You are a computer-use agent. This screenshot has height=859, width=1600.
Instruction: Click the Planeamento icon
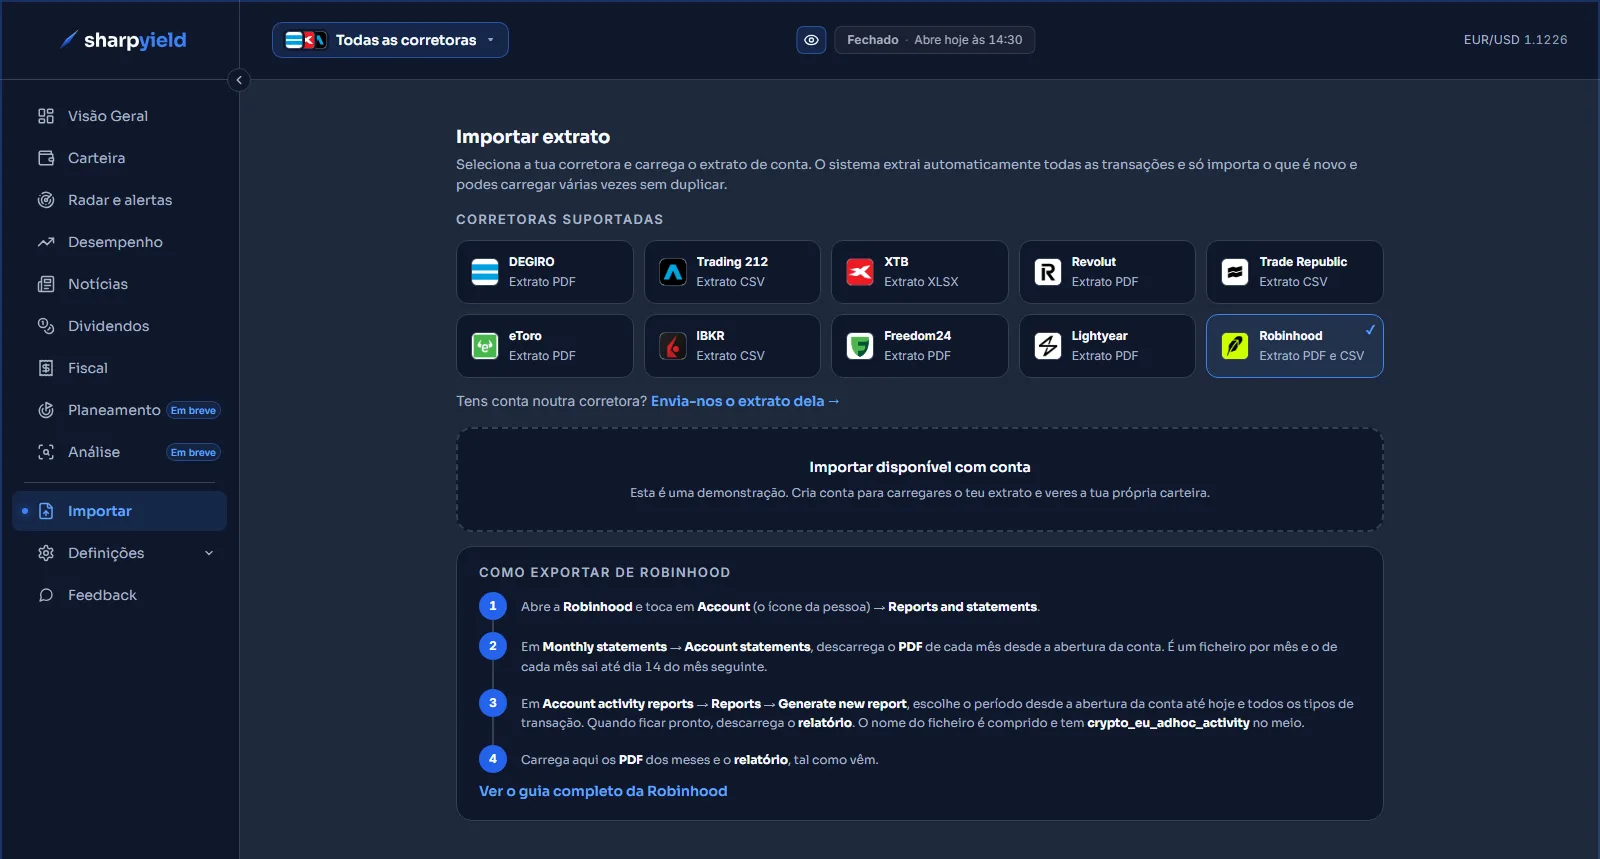pos(46,410)
